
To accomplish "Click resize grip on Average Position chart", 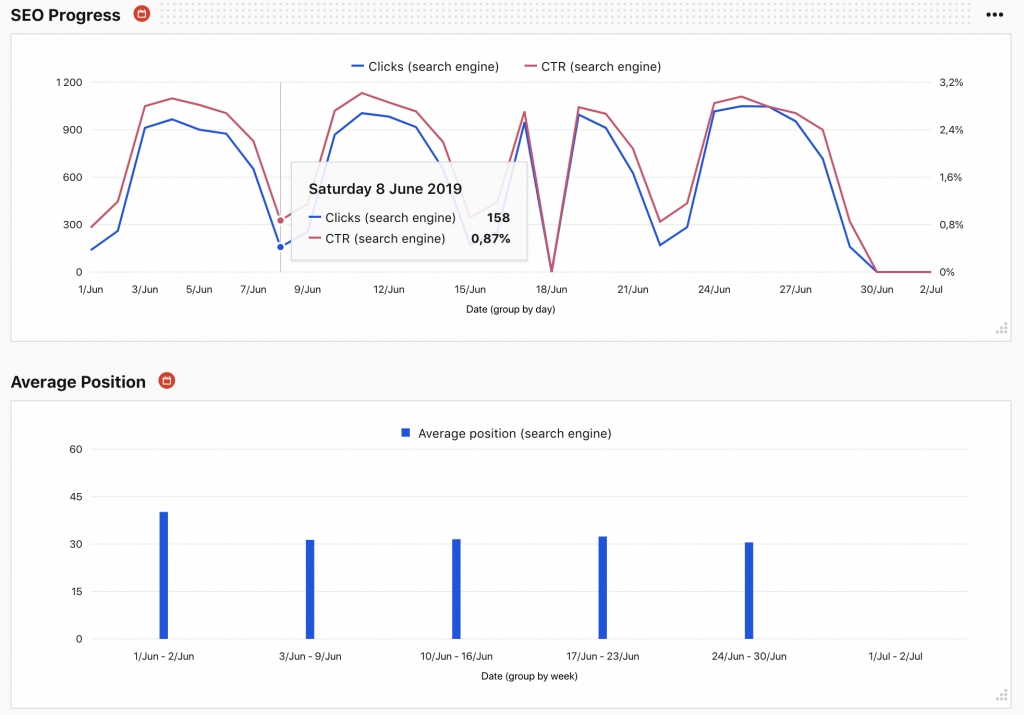I will (1001, 696).
